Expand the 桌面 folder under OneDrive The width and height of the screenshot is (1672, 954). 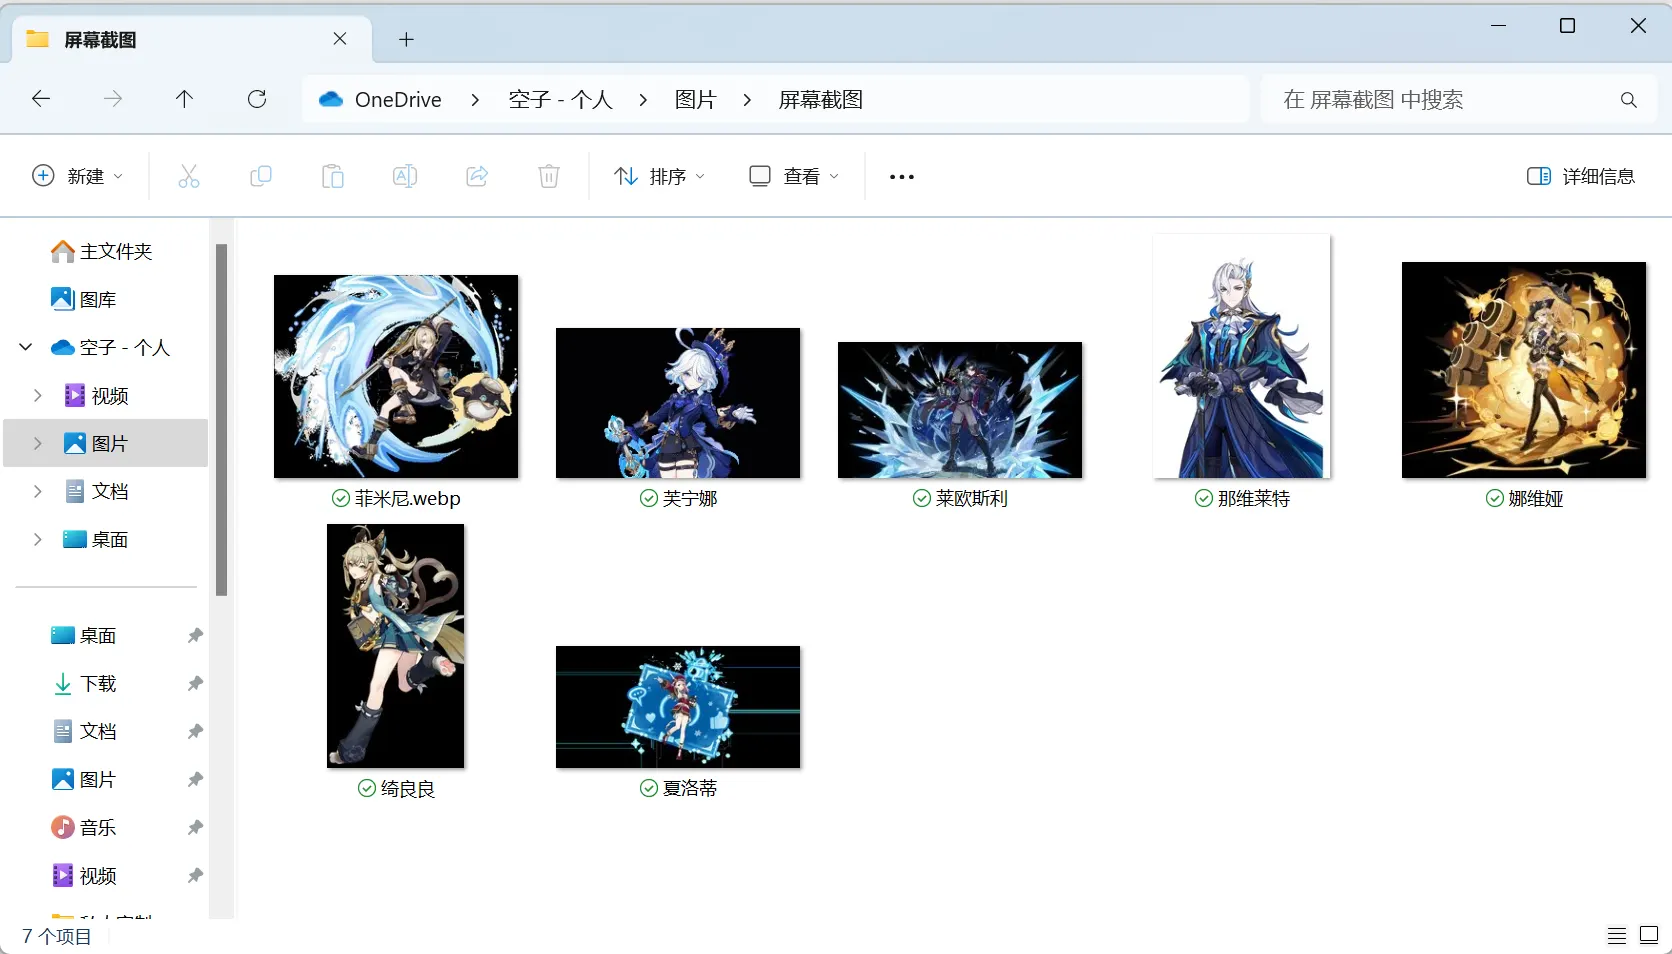pyautogui.click(x=38, y=539)
